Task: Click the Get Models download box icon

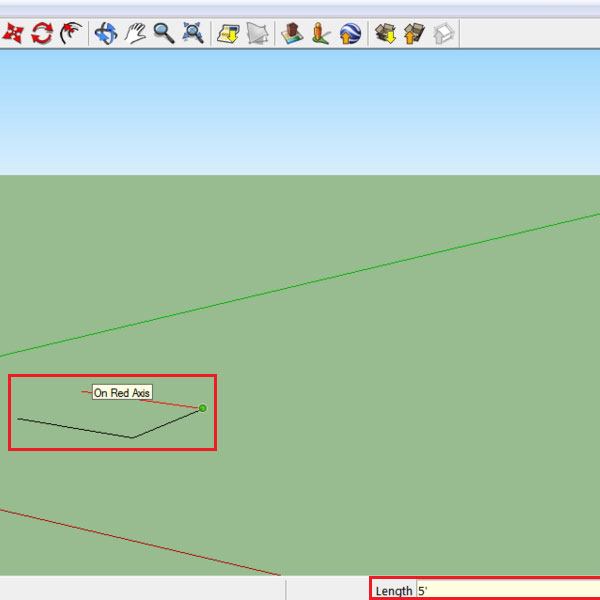Action: 385,33
